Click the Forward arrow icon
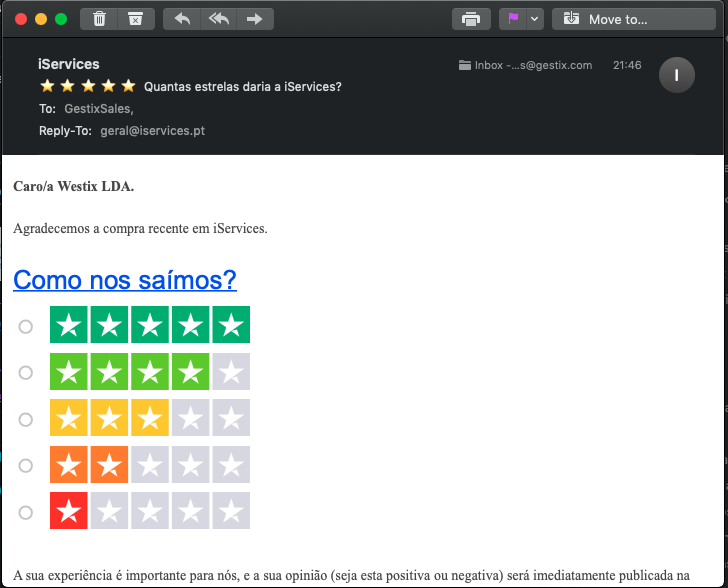The image size is (728, 588). pos(255,19)
